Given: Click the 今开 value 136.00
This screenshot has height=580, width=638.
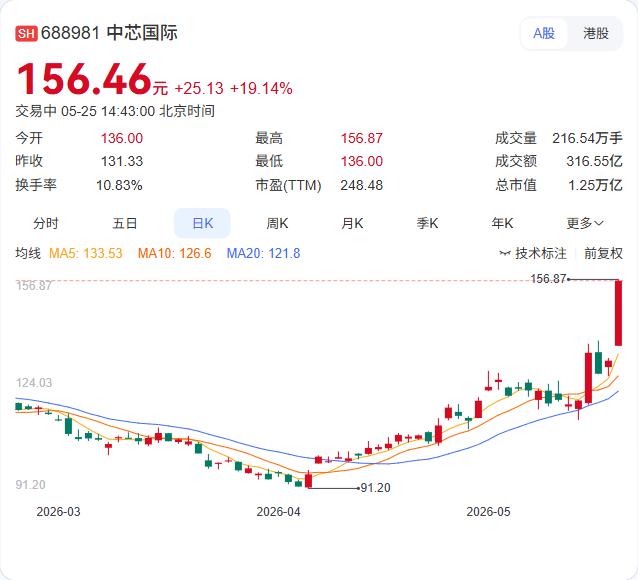Looking at the screenshot, I should point(122,138).
